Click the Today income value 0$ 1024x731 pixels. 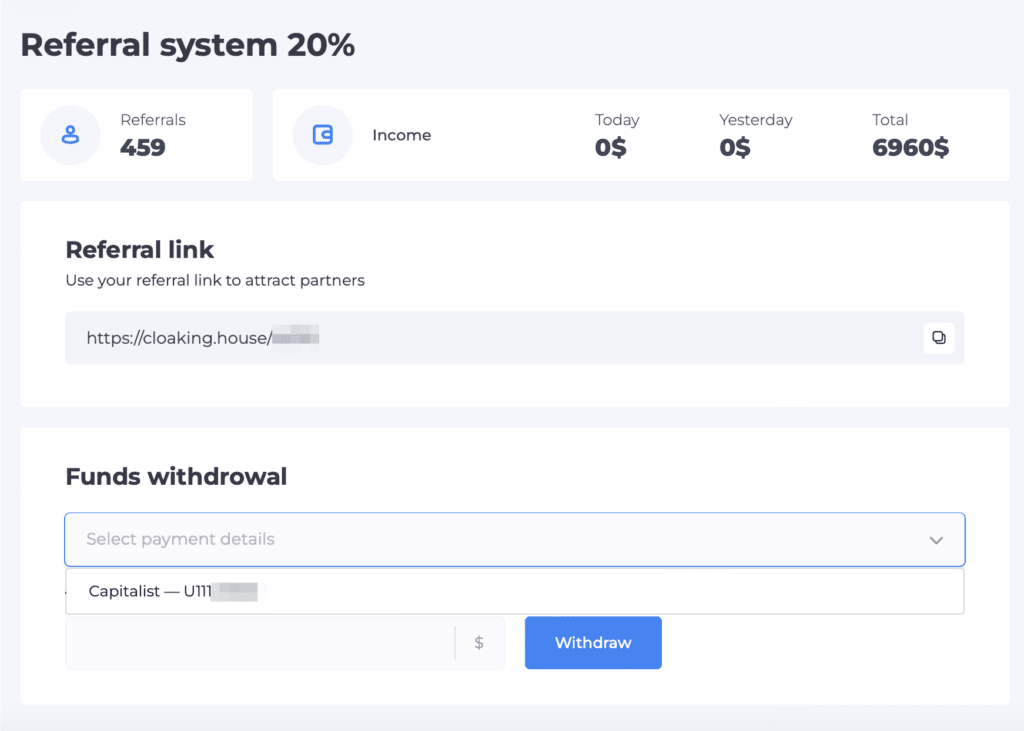610,147
